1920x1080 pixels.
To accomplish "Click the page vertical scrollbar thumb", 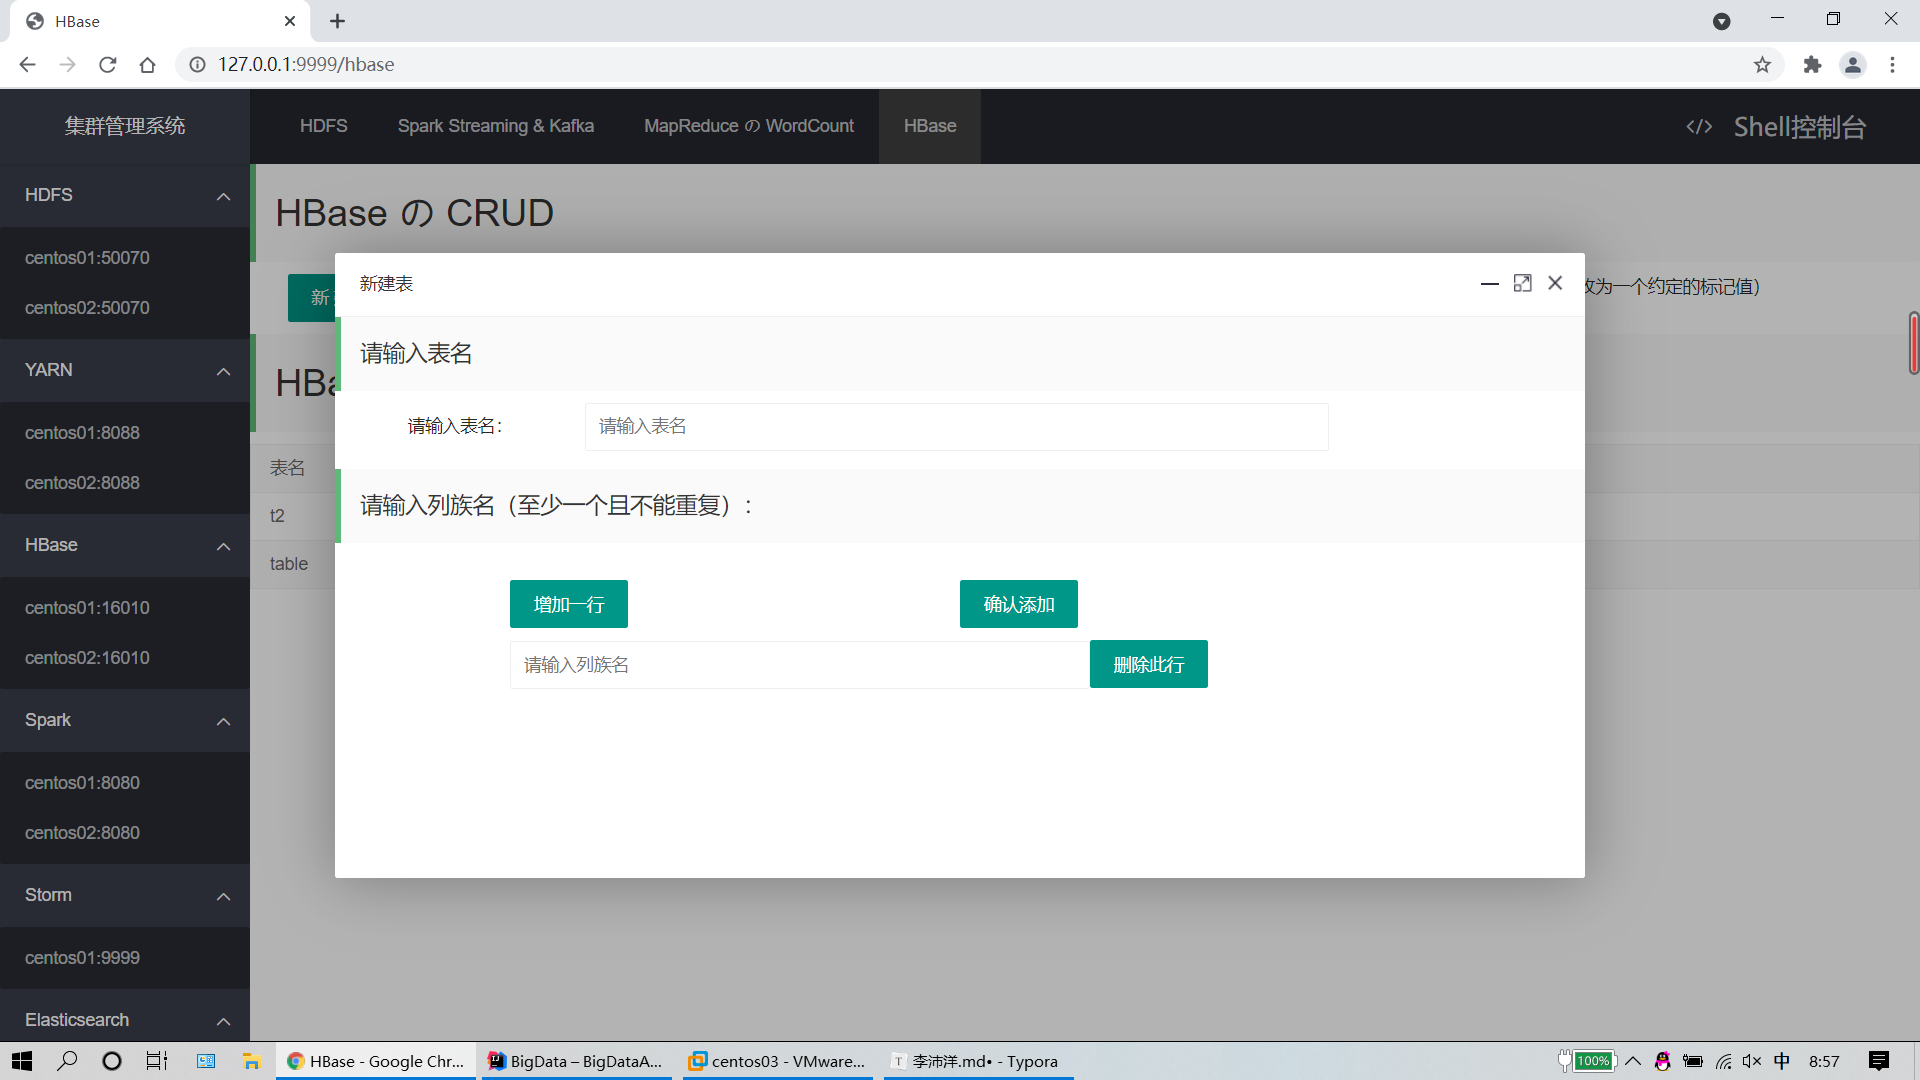I will point(1913,343).
